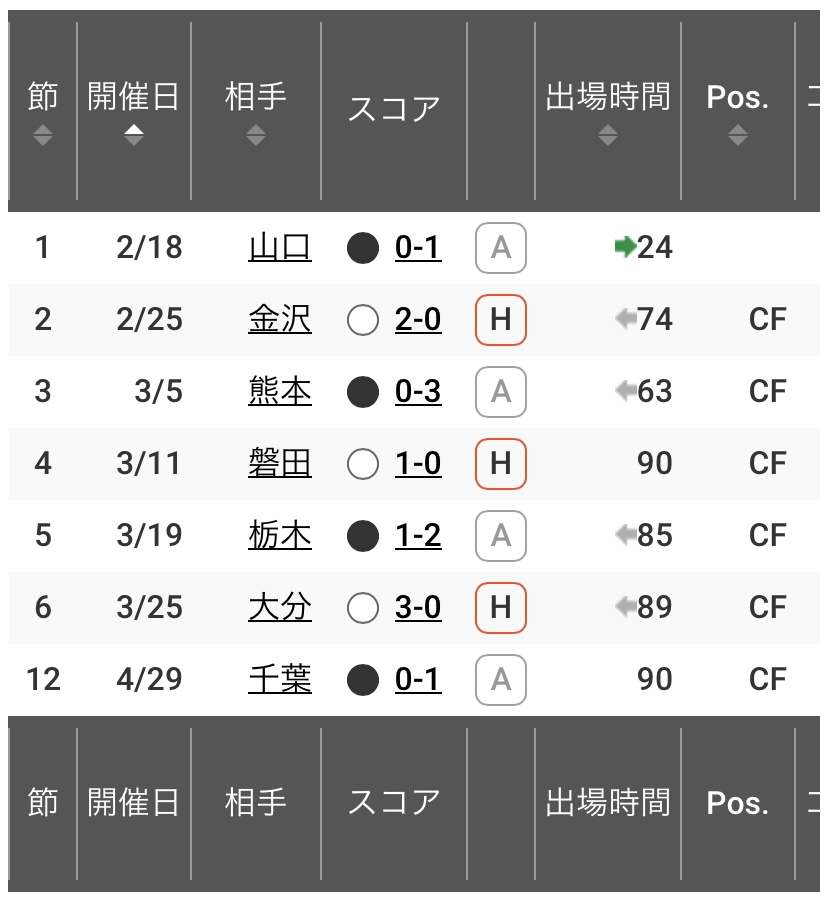The width and height of the screenshot is (828, 901).
Task: Click the substituted-out arrow next to 85
Action: coord(625,535)
